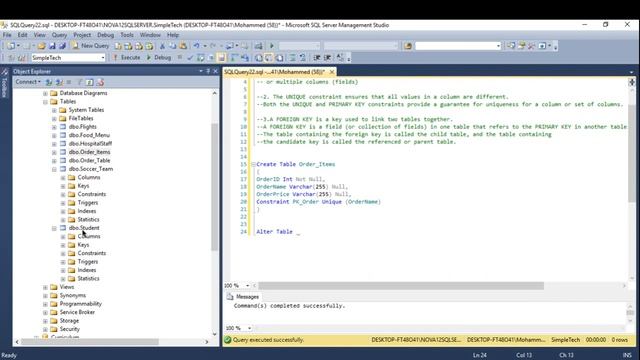
Task: Click the Parse query checkmark icon
Action: tap(190, 58)
